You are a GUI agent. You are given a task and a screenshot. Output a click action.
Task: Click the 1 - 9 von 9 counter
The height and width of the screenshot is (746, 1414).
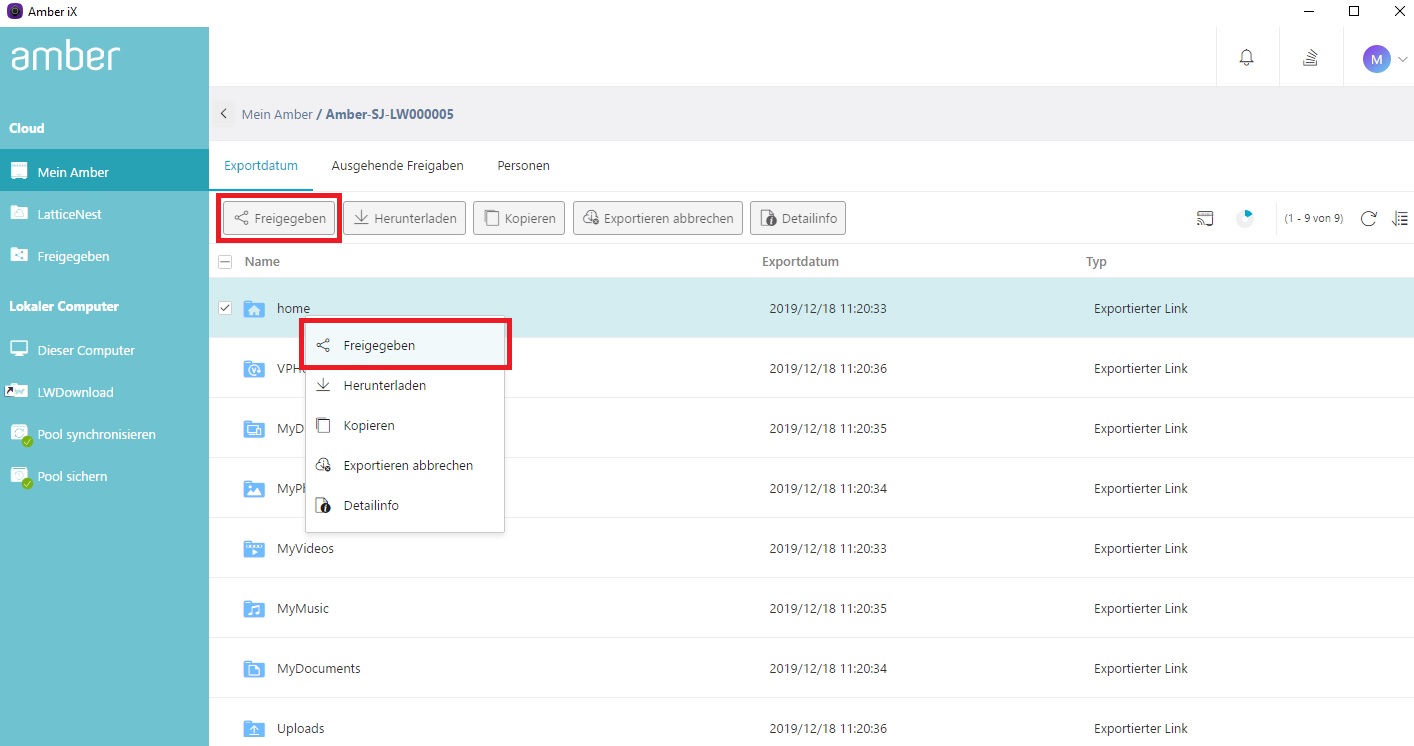(x=1313, y=219)
